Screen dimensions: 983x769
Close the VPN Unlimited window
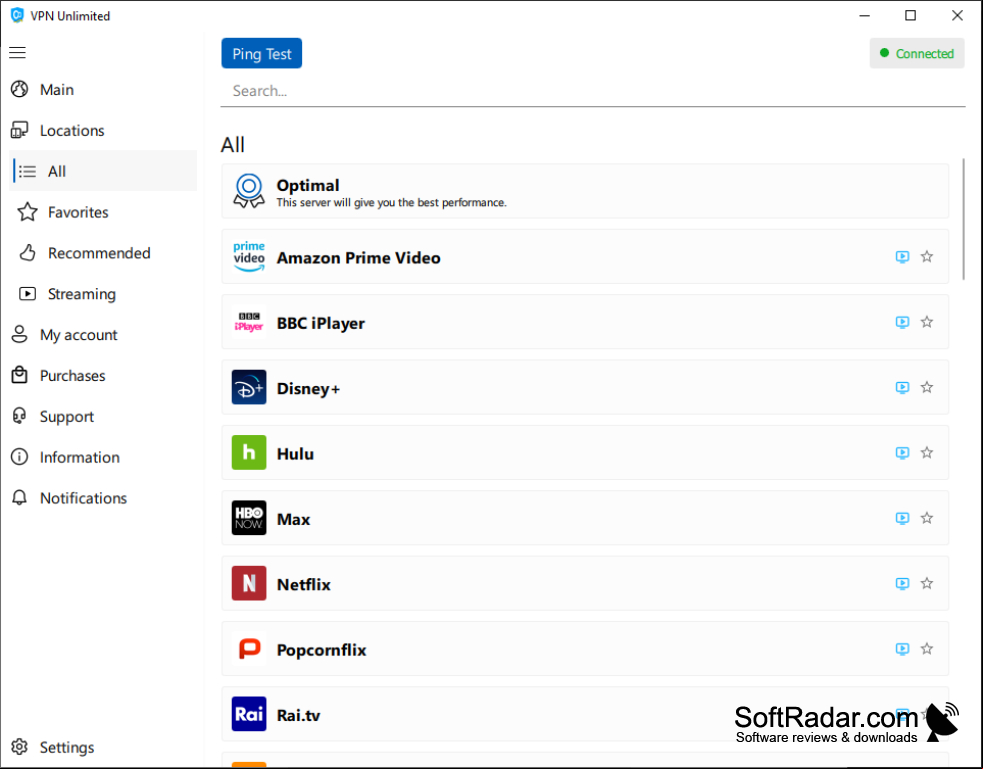tap(957, 16)
